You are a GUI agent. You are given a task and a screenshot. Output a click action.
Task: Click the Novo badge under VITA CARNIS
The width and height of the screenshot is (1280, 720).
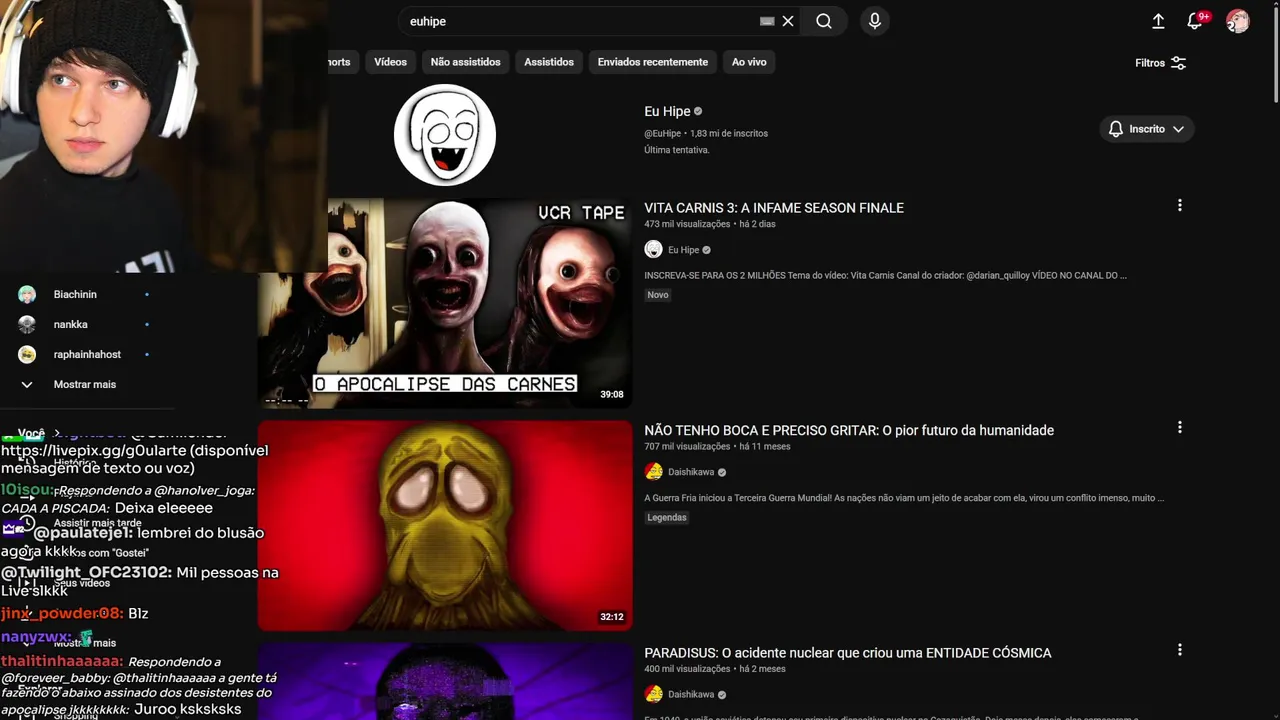click(x=658, y=295)
